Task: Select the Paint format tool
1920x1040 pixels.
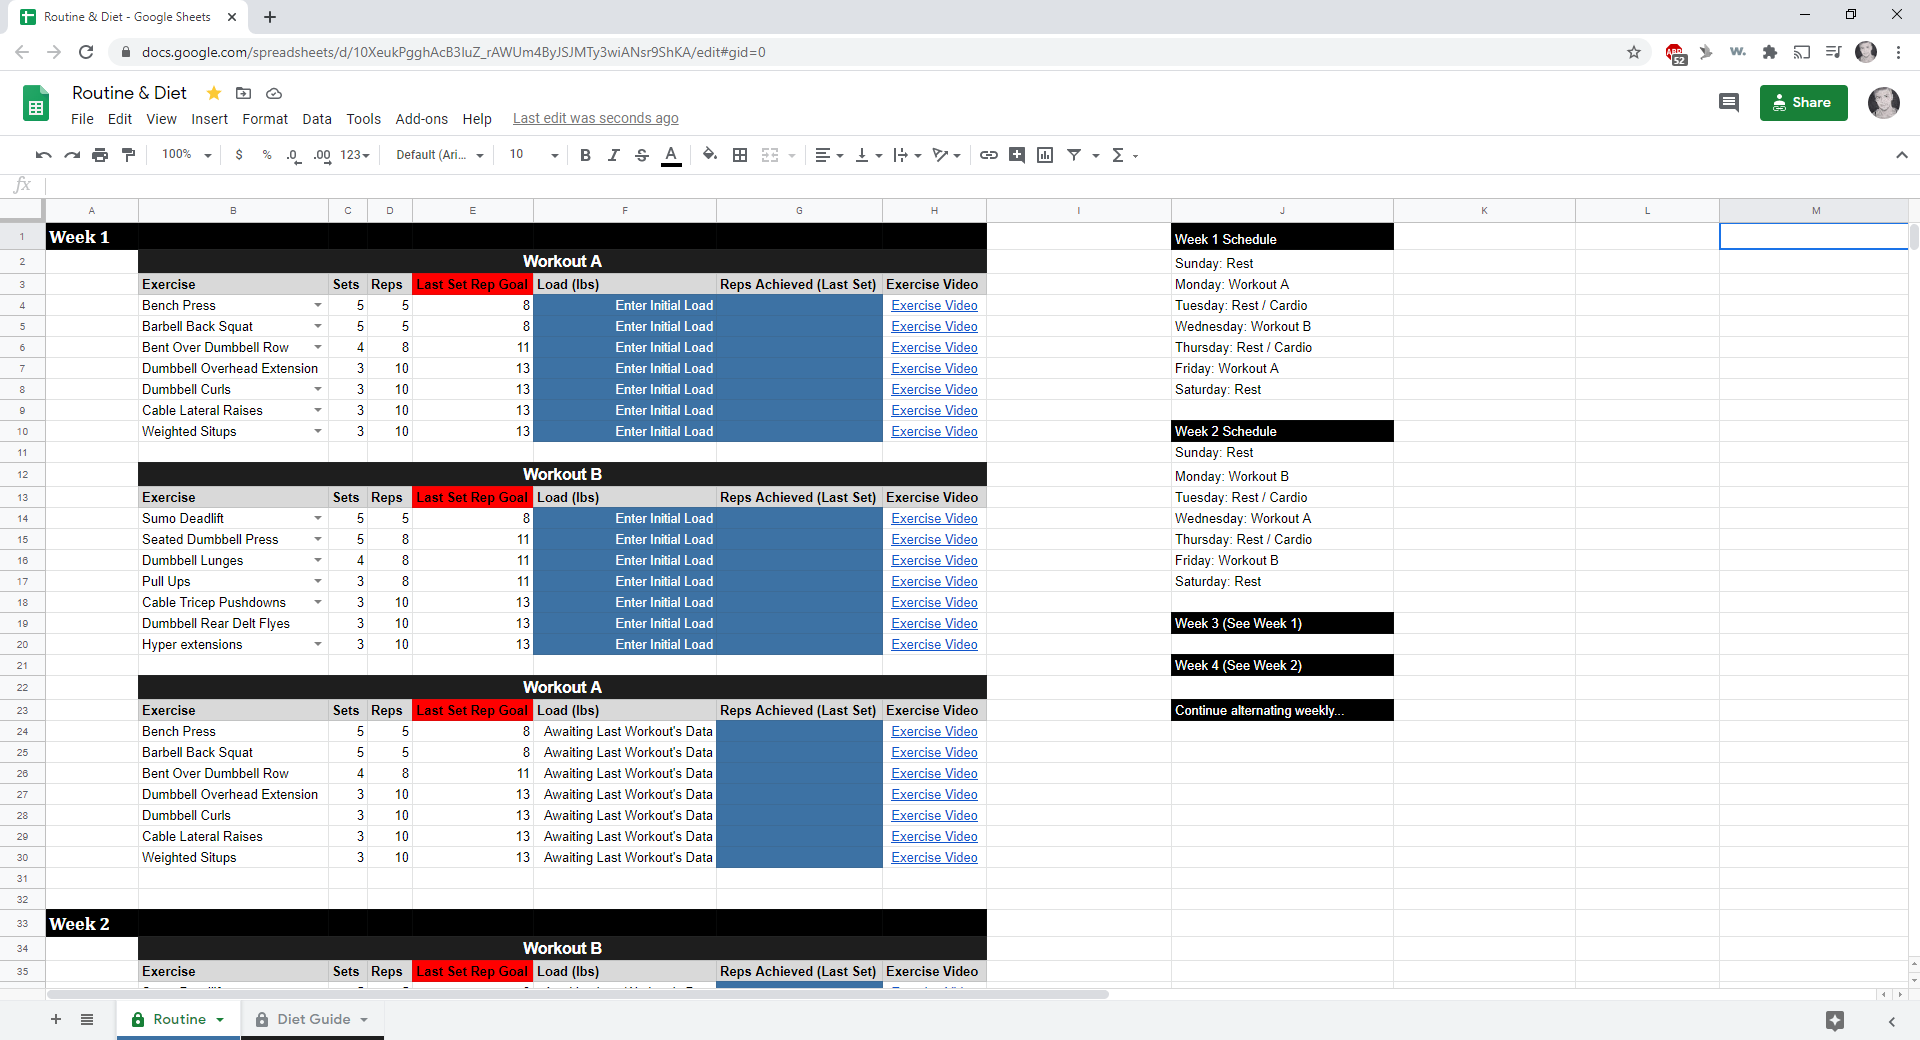Action: tap(128, 155)
